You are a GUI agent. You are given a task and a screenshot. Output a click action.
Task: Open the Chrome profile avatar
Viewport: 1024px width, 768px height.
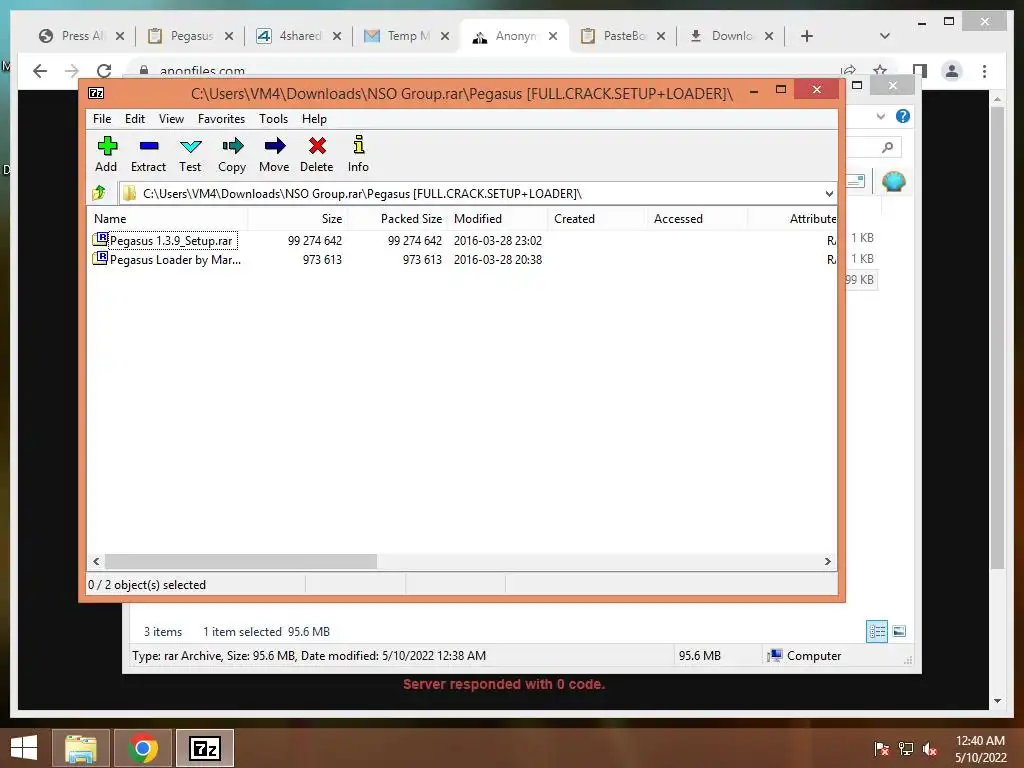[x=952, y=71]
